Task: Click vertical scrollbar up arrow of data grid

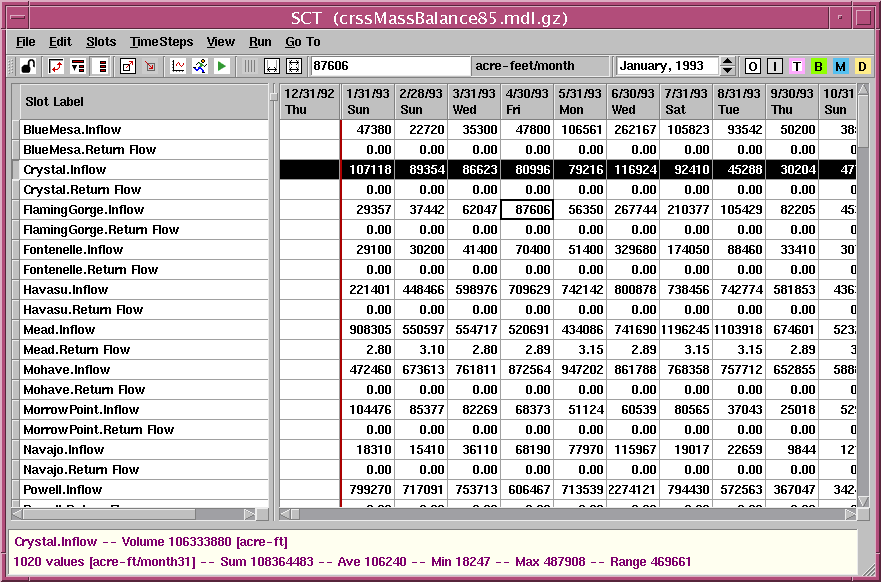Action: click(x=863, y=90)
